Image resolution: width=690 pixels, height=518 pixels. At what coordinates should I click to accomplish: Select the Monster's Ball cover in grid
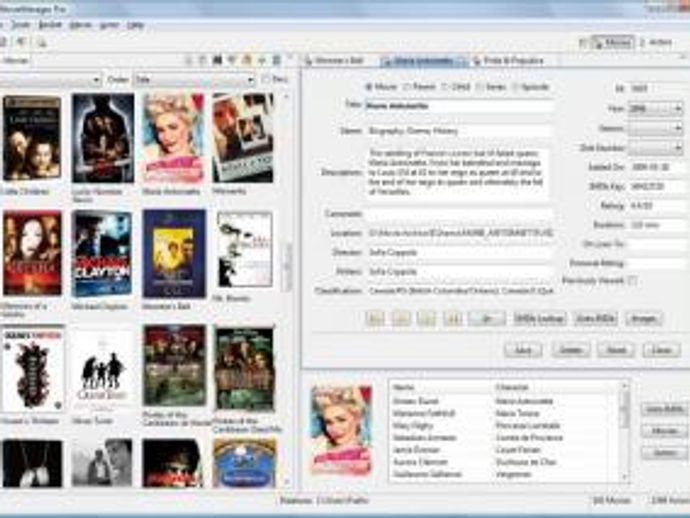(174, 253)
